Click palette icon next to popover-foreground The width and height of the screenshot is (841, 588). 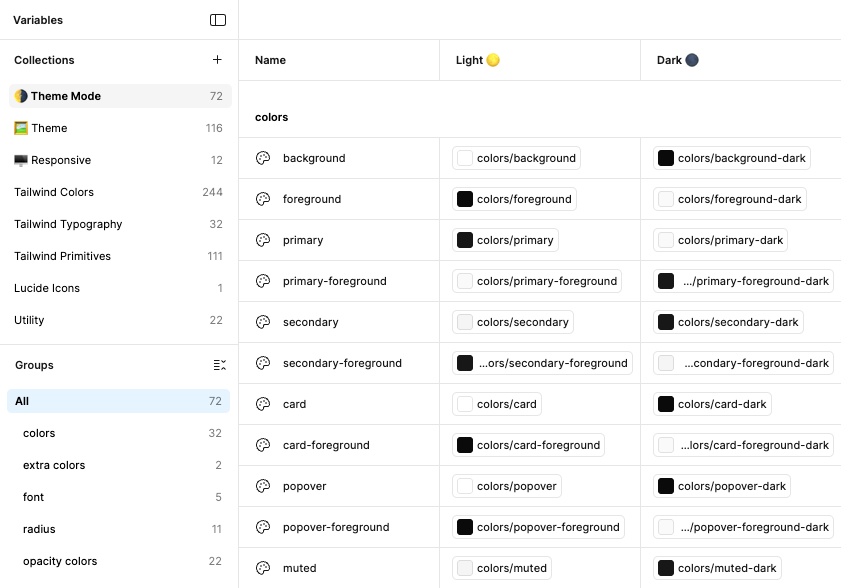263,527
